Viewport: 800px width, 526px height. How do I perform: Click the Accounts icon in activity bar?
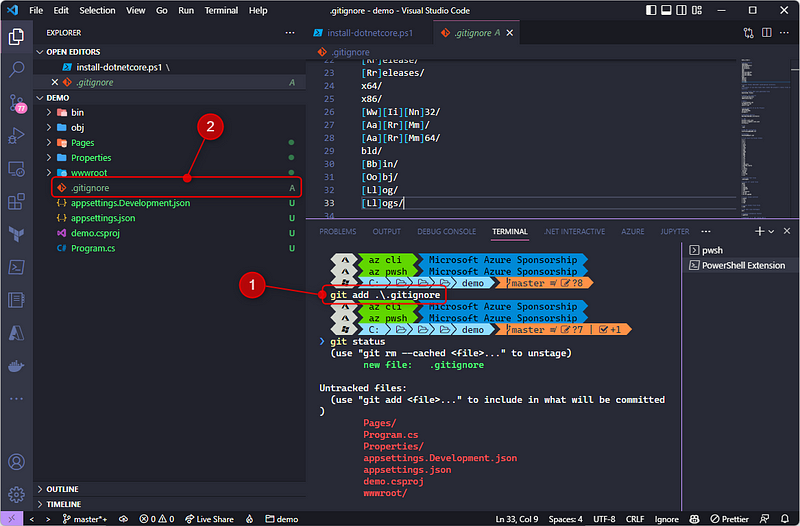(16, 462)
